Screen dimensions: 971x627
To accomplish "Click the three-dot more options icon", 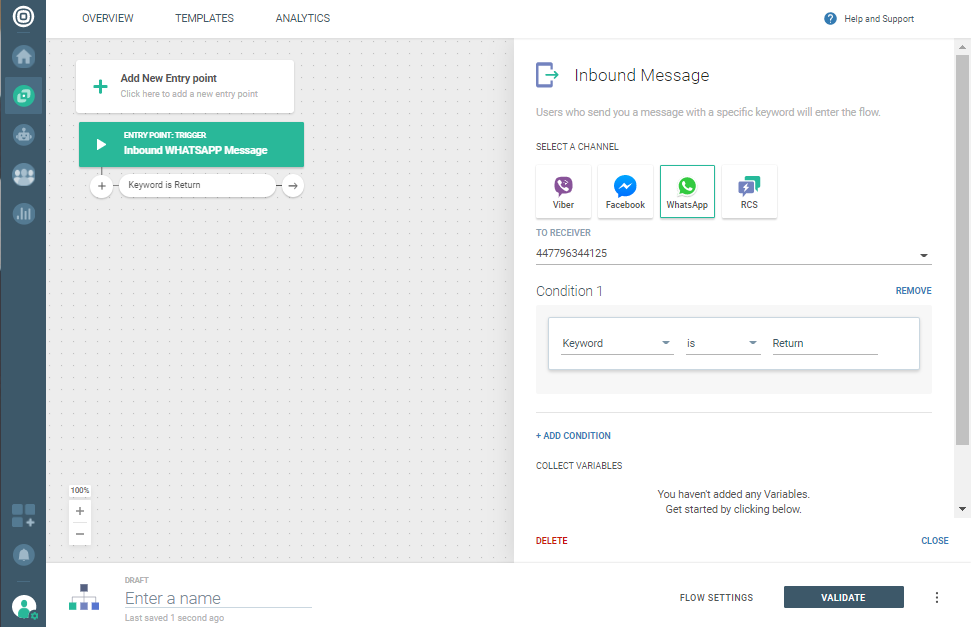I will click(x=937, y=598).
